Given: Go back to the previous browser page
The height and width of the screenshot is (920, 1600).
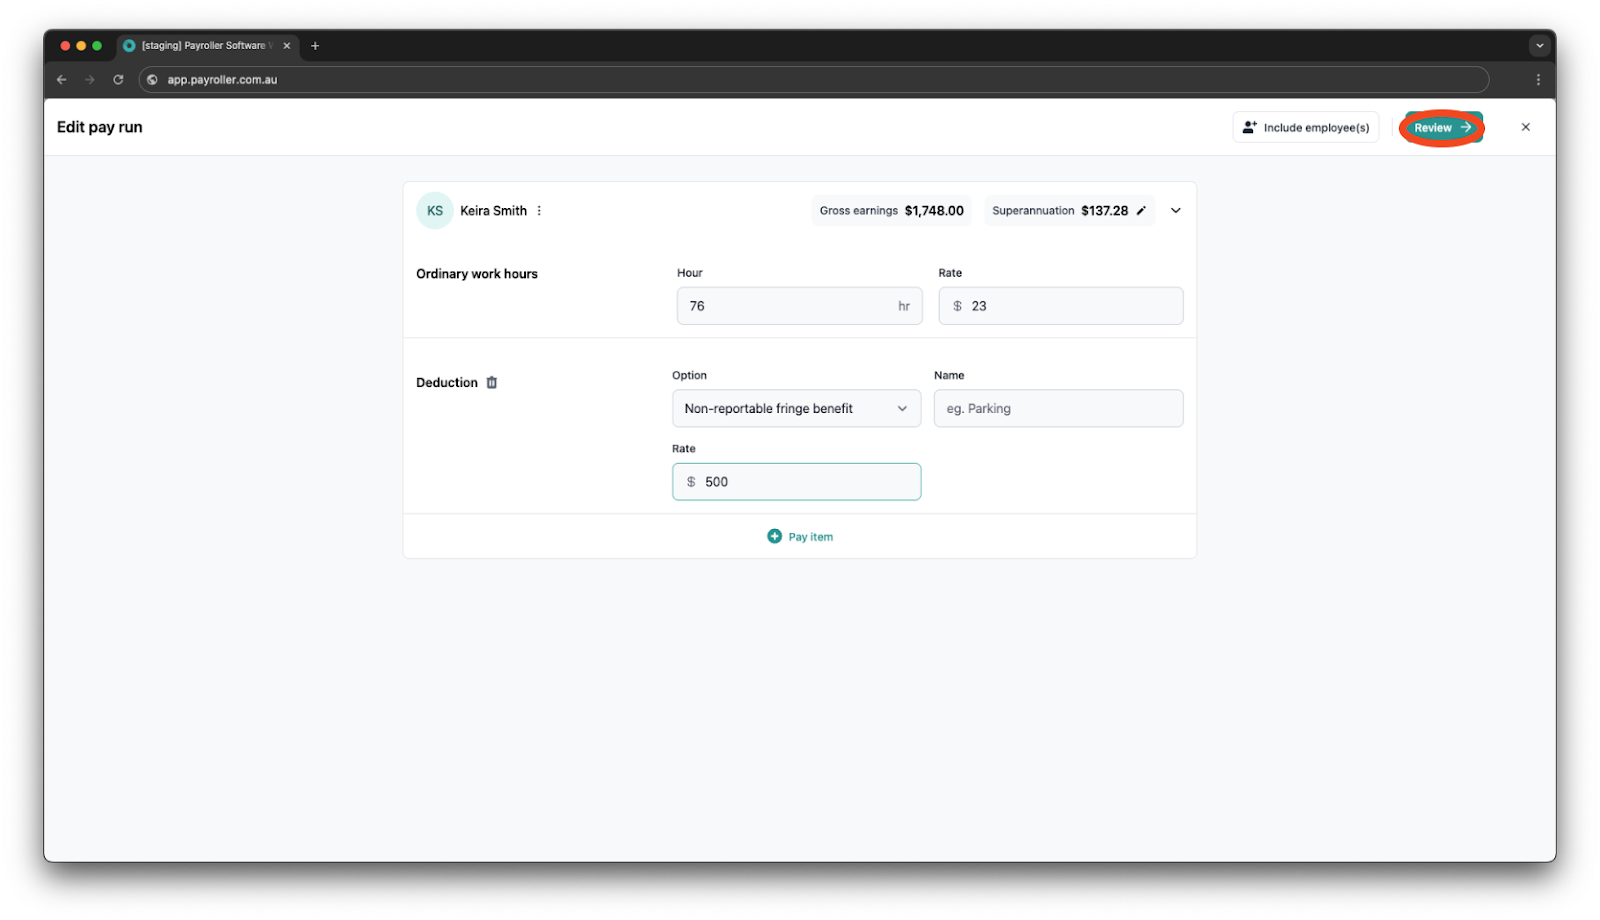Looking at the screenshot, I should (x=62, y=80).
